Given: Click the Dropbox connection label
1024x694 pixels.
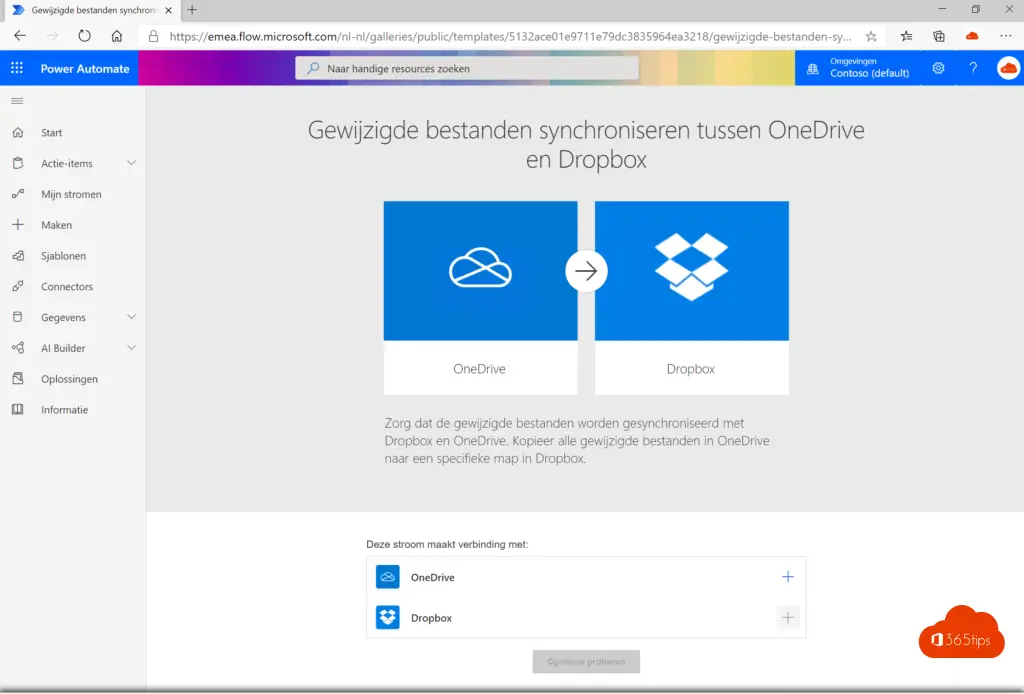Looking at the screenshot, I should [431, 618].
